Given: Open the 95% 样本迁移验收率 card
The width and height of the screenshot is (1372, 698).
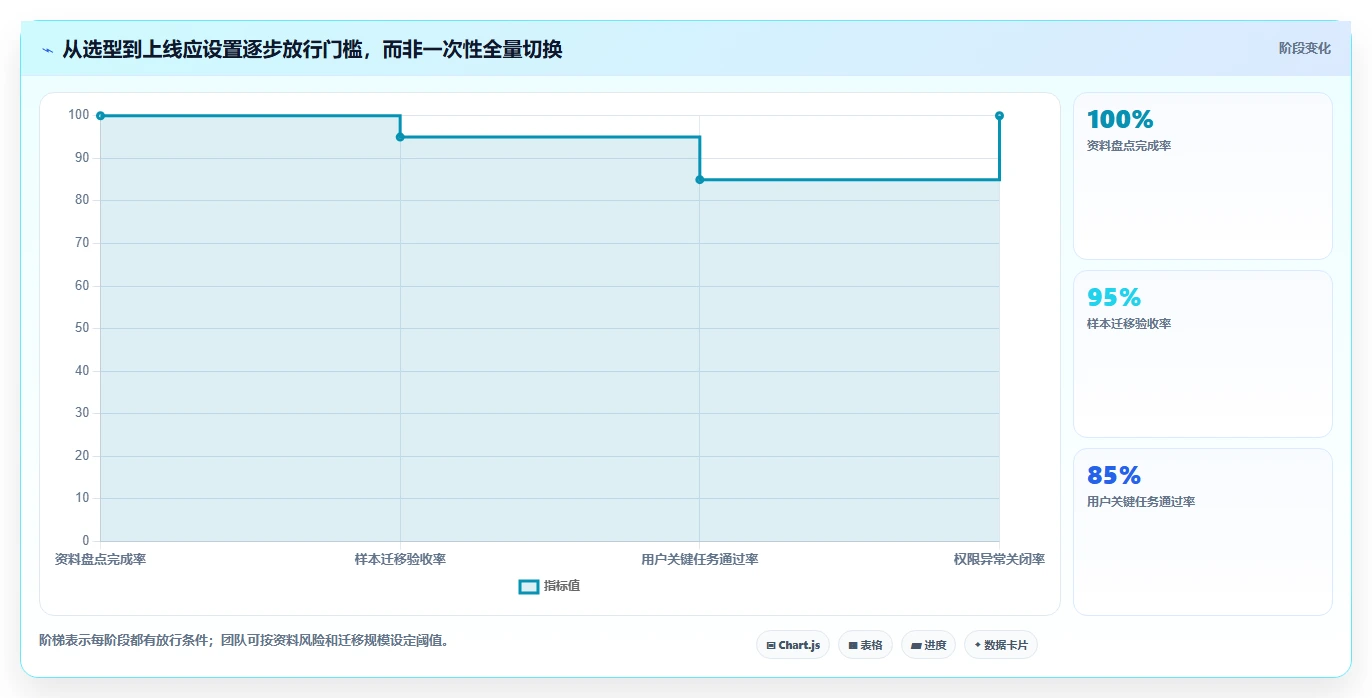Looking at the screenshot, I should pyautogui.click(x=1202, y=354).
